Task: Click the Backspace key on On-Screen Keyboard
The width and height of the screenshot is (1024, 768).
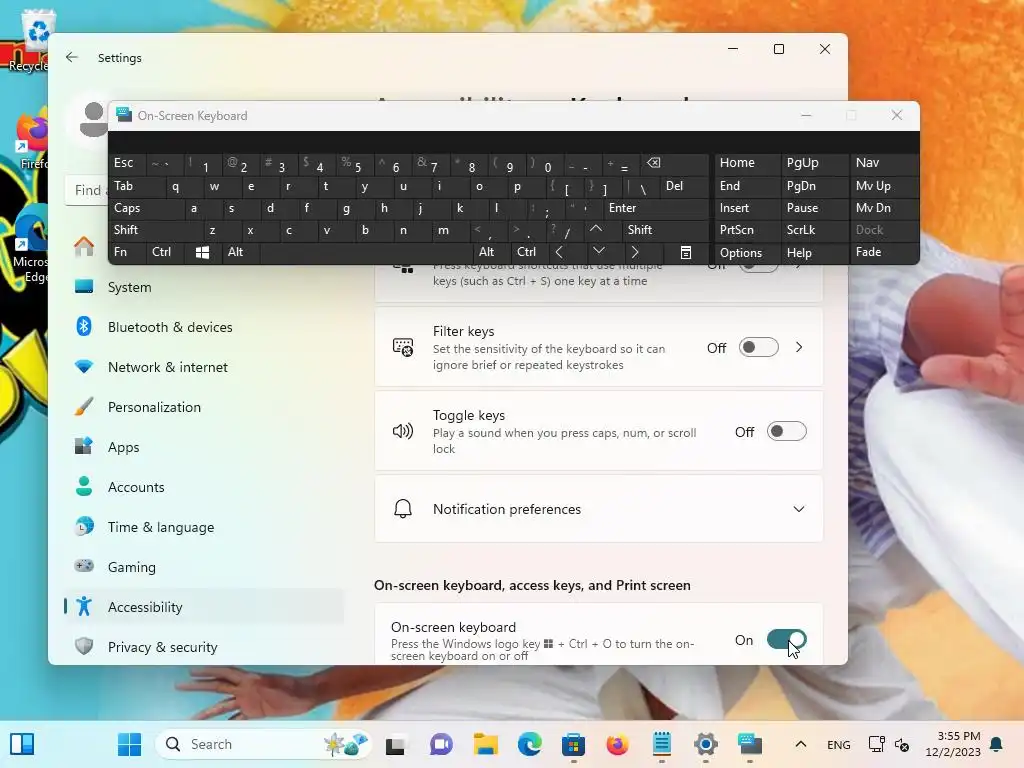Action: (673, 163)
